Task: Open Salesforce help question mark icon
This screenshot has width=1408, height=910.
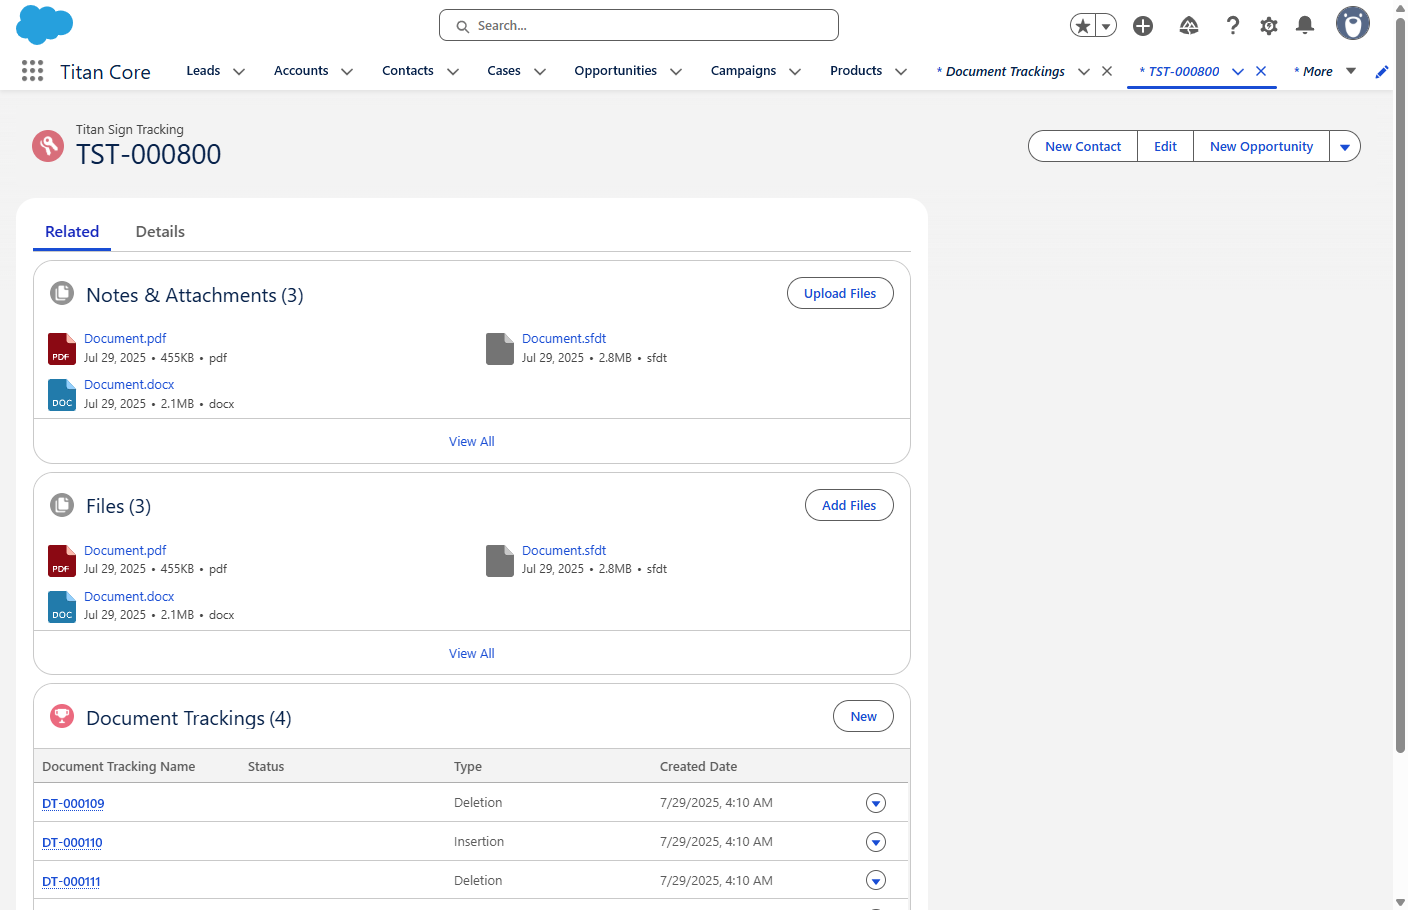Action: coord(1232,25)
